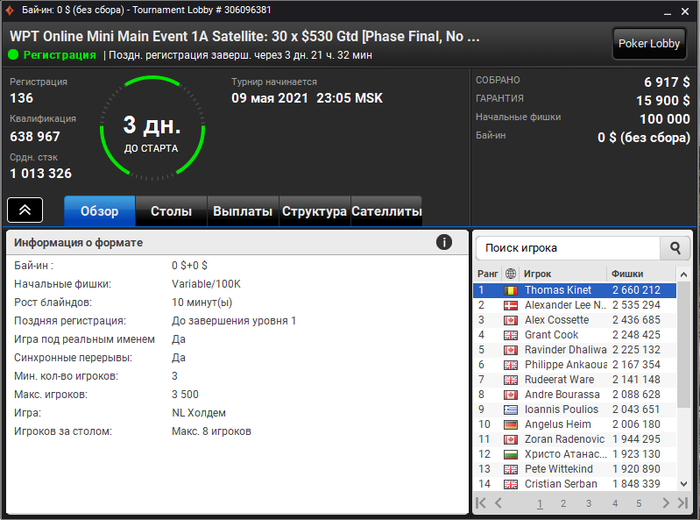Open the Структура tab
Screen dimensions: 700x520
tap(314, 211)
